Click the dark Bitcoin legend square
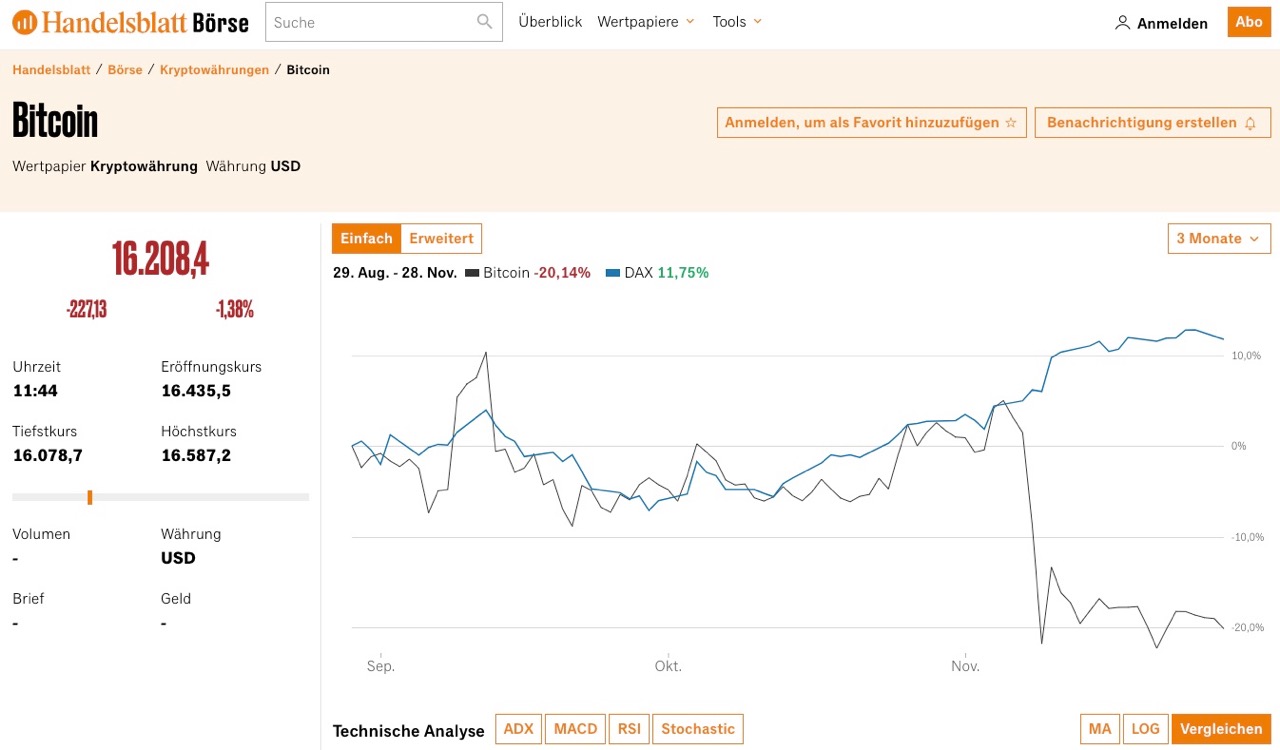The image size is (1280, 750). tap(472, 272)
